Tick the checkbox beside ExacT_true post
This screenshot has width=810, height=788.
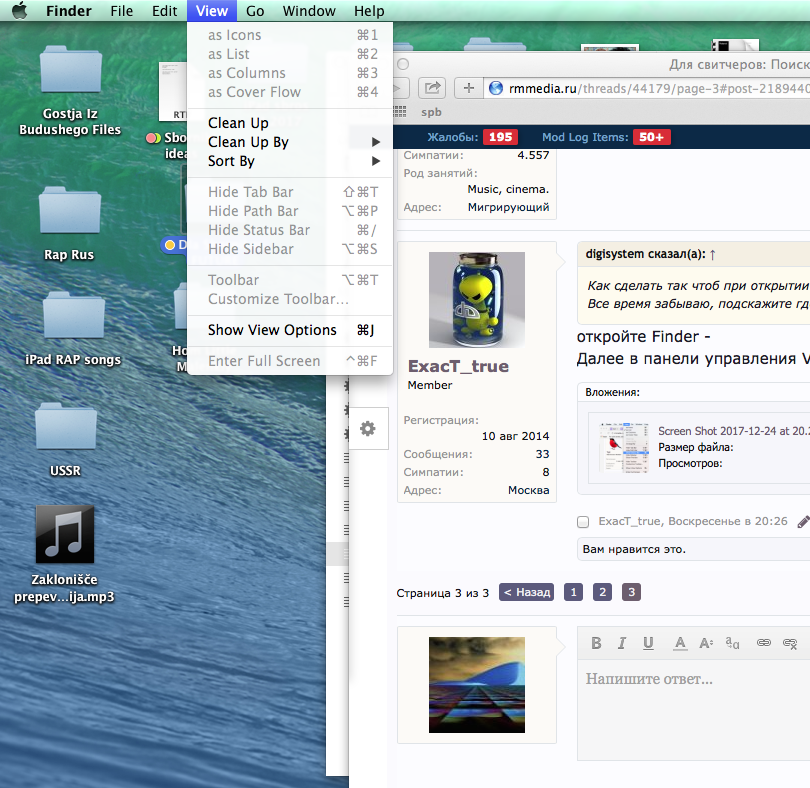583,522
